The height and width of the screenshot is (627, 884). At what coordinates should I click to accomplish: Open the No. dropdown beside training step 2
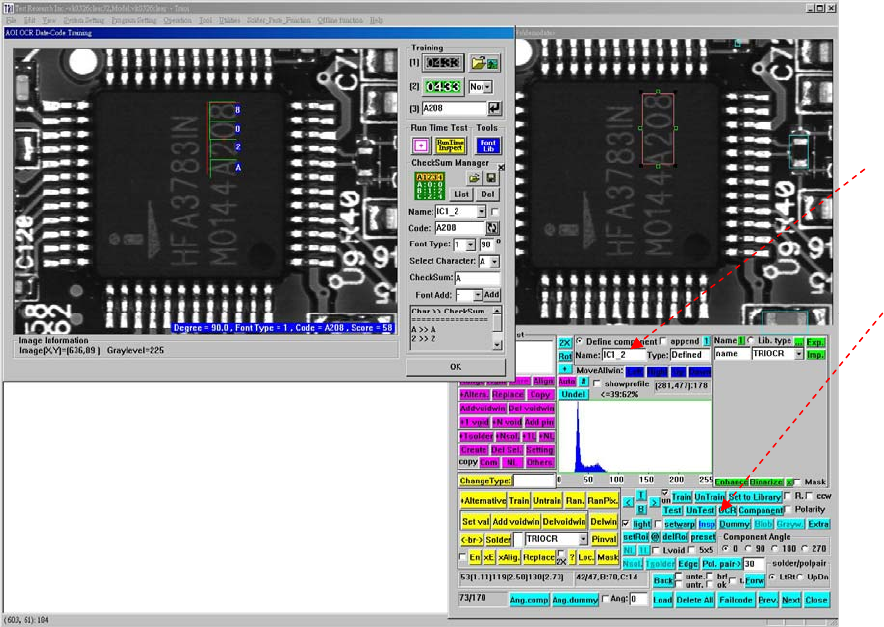point(487,87)
